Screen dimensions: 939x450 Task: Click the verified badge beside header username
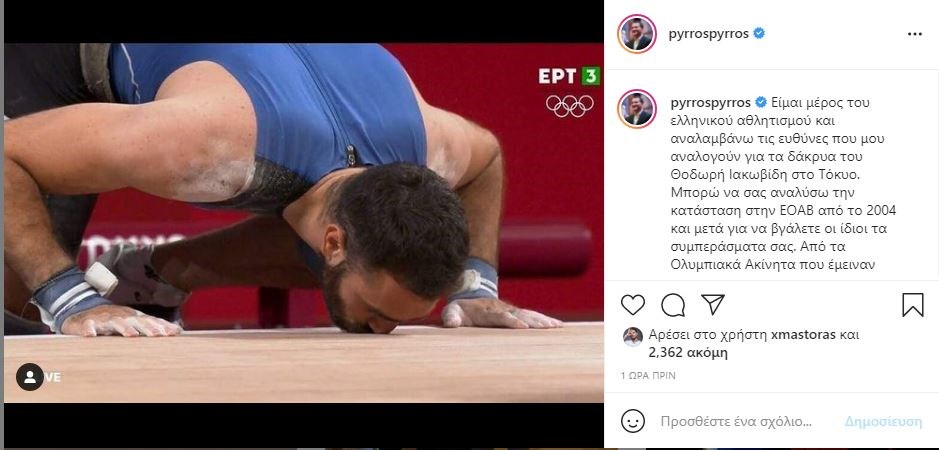[x=759, y=34]
